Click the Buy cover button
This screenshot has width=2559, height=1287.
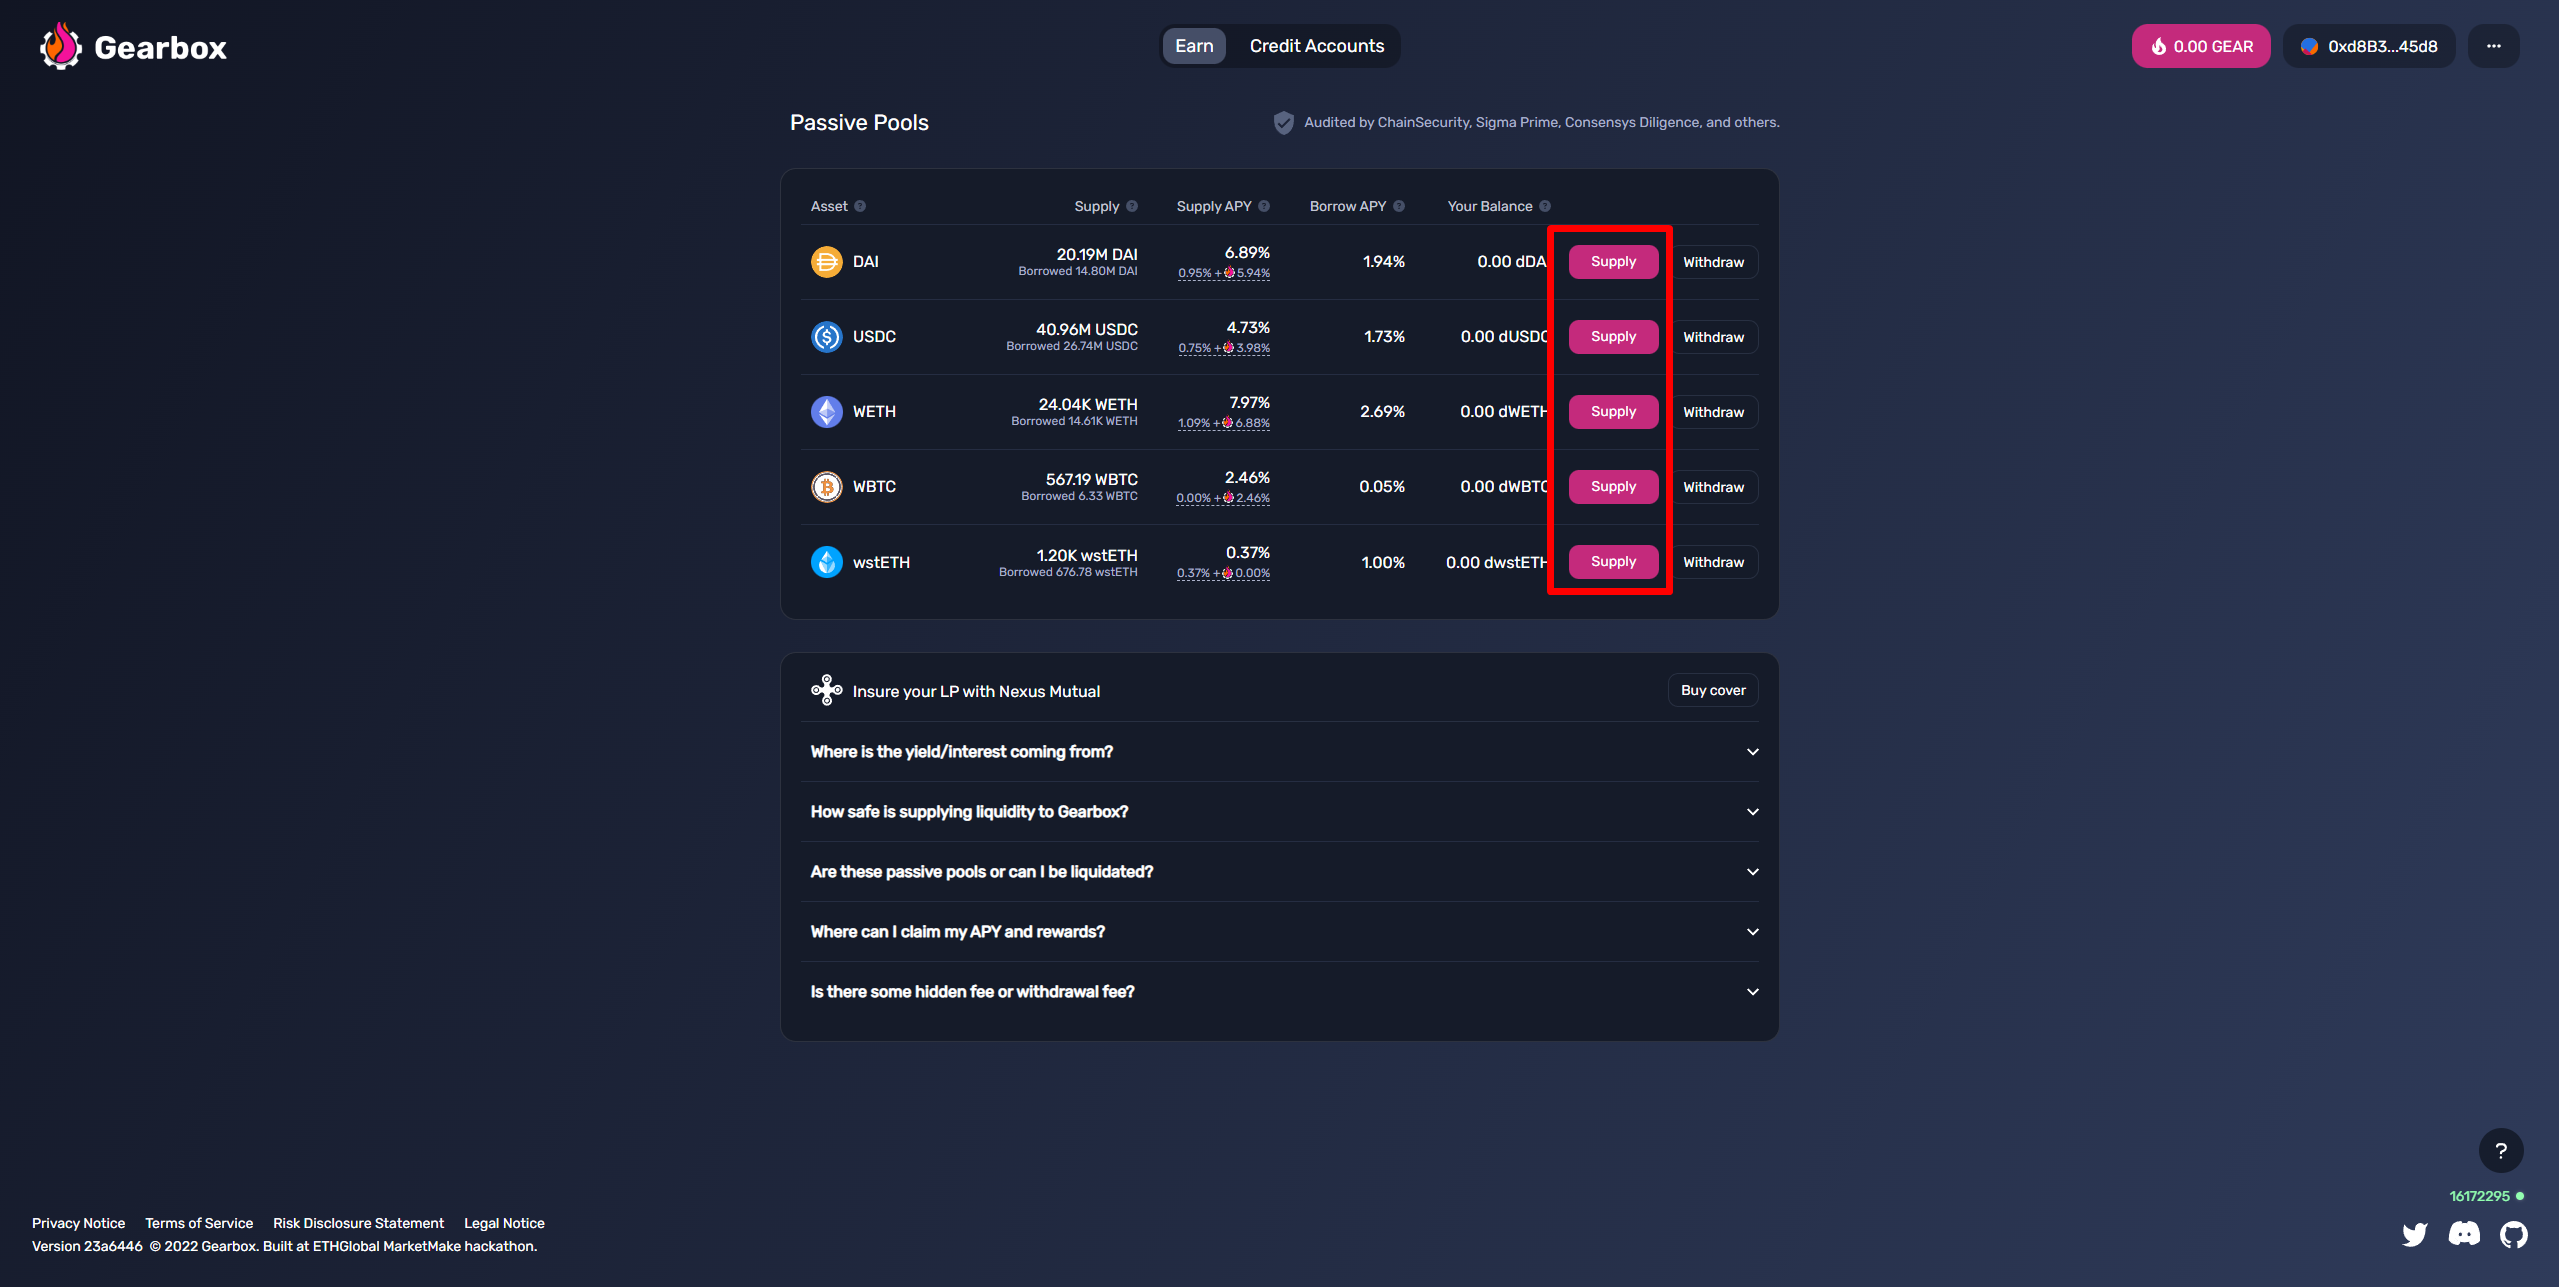coord(1712,690)
